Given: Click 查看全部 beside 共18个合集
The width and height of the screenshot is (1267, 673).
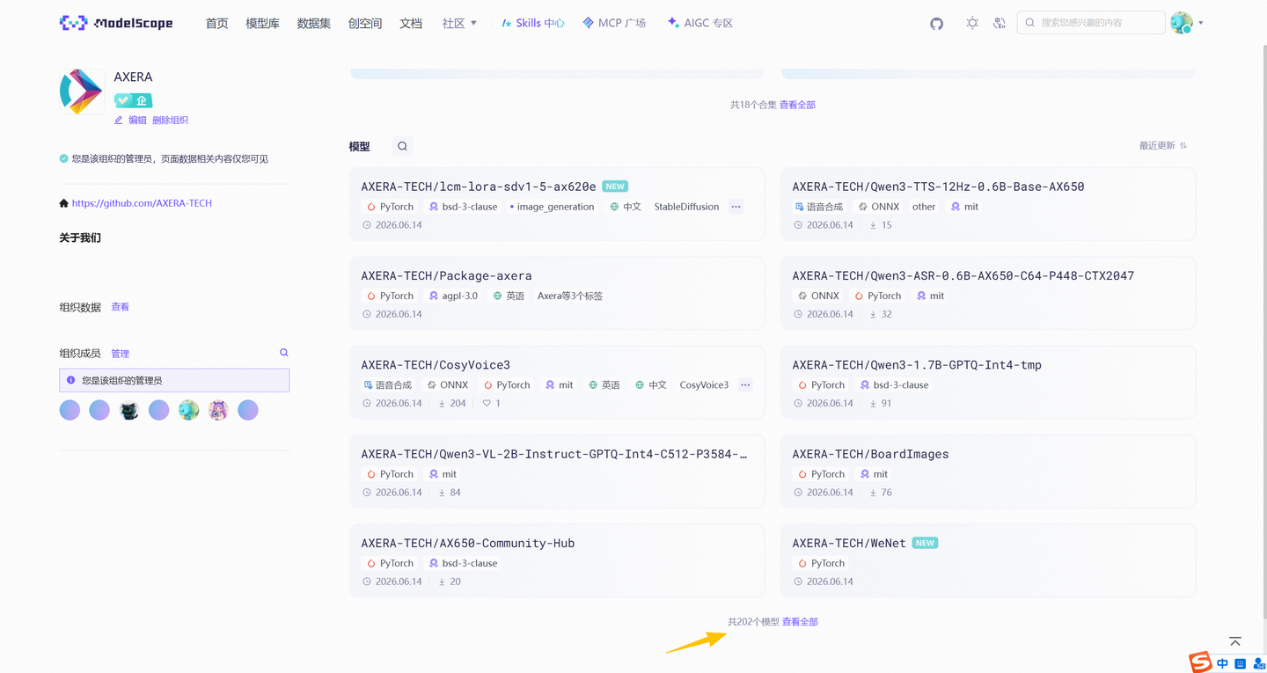Looking at the screenshot, I should [797, 105].
